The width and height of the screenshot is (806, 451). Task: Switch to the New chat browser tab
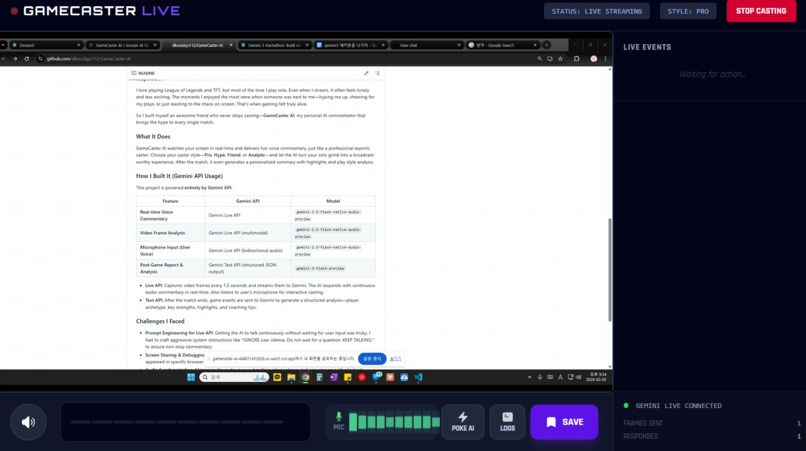point(427,45)
